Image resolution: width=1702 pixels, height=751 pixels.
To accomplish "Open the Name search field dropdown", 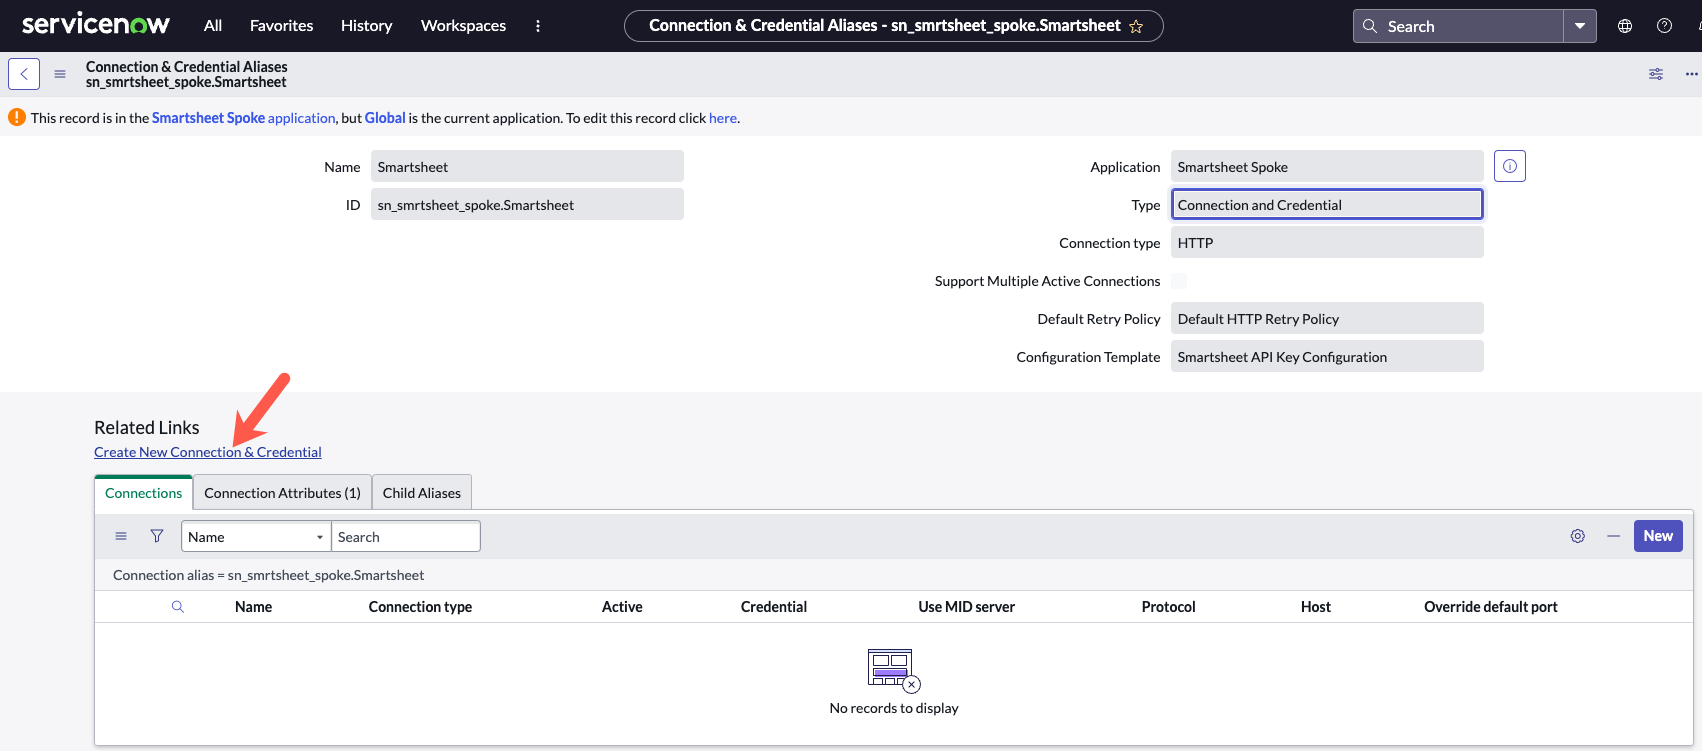I will tap(256, 536).
